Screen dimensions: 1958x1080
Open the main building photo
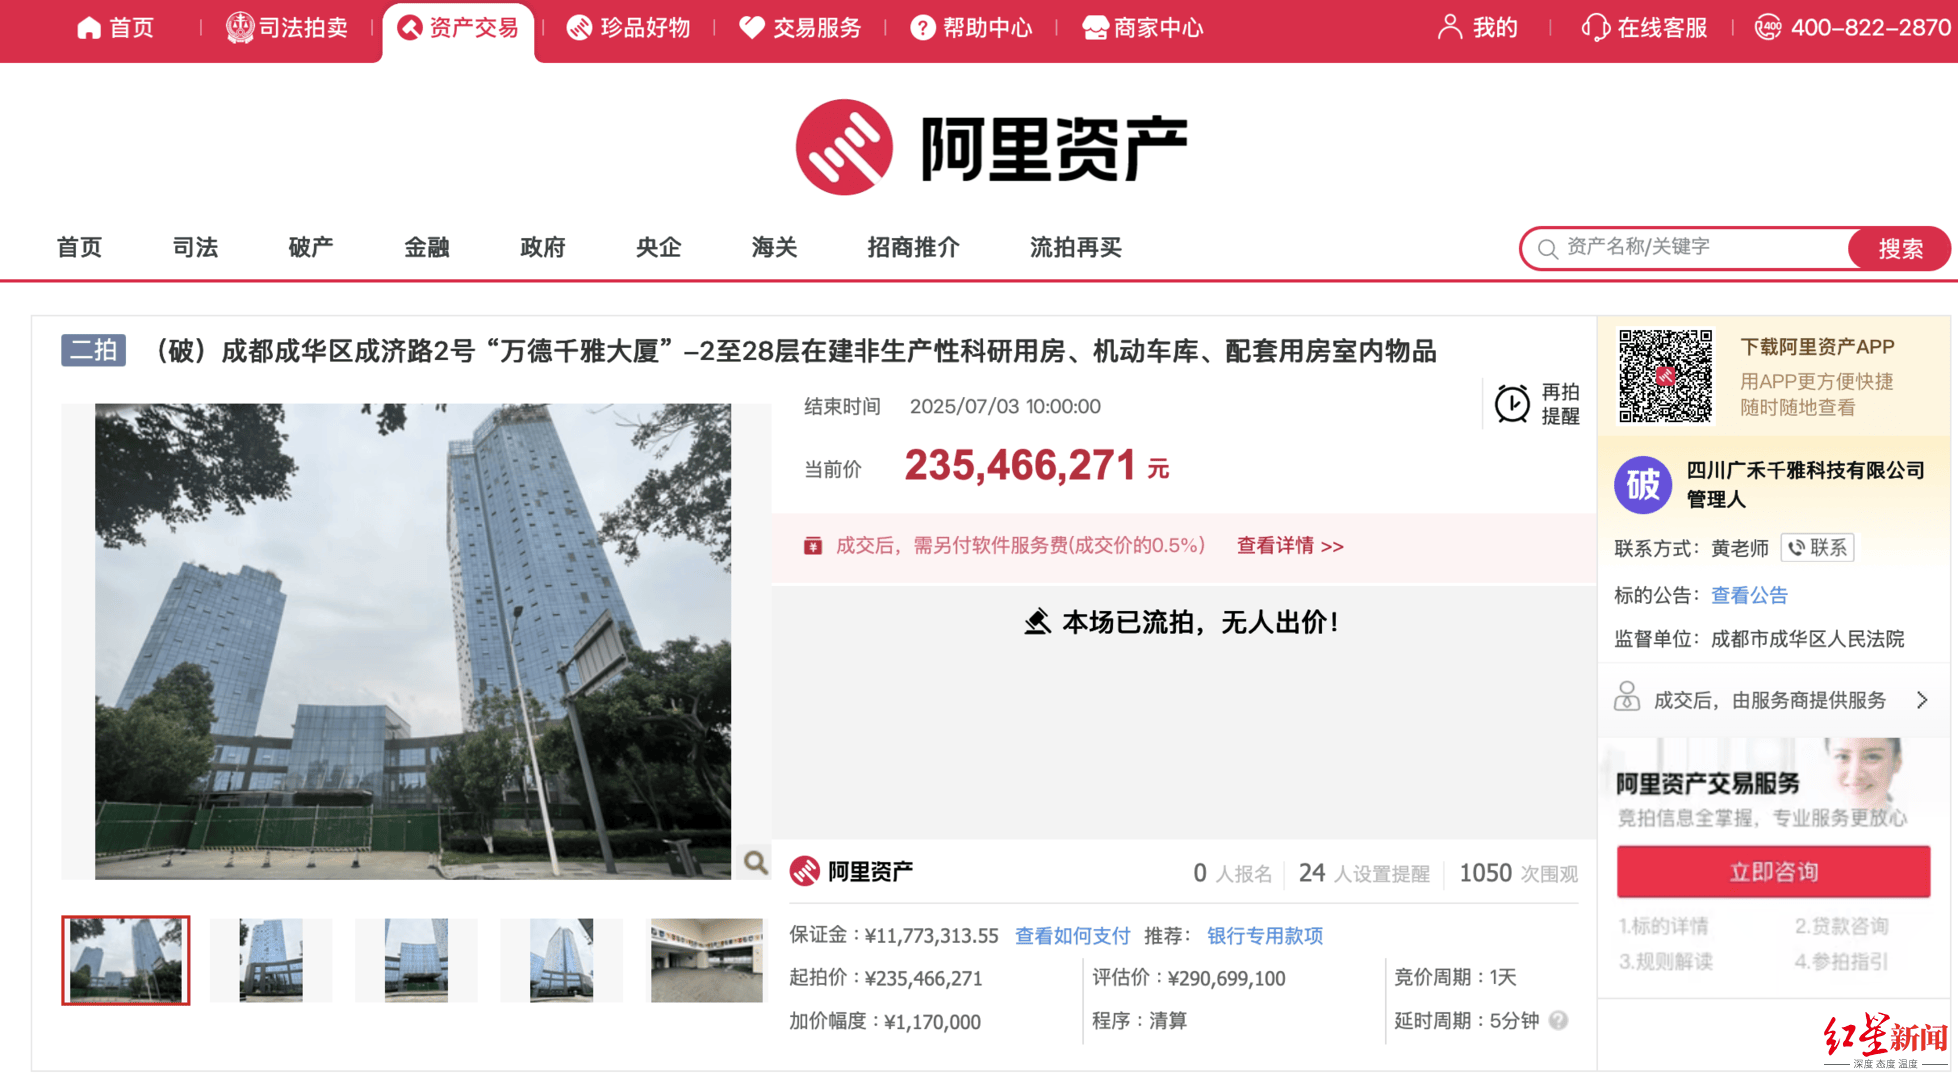point(413,641)
